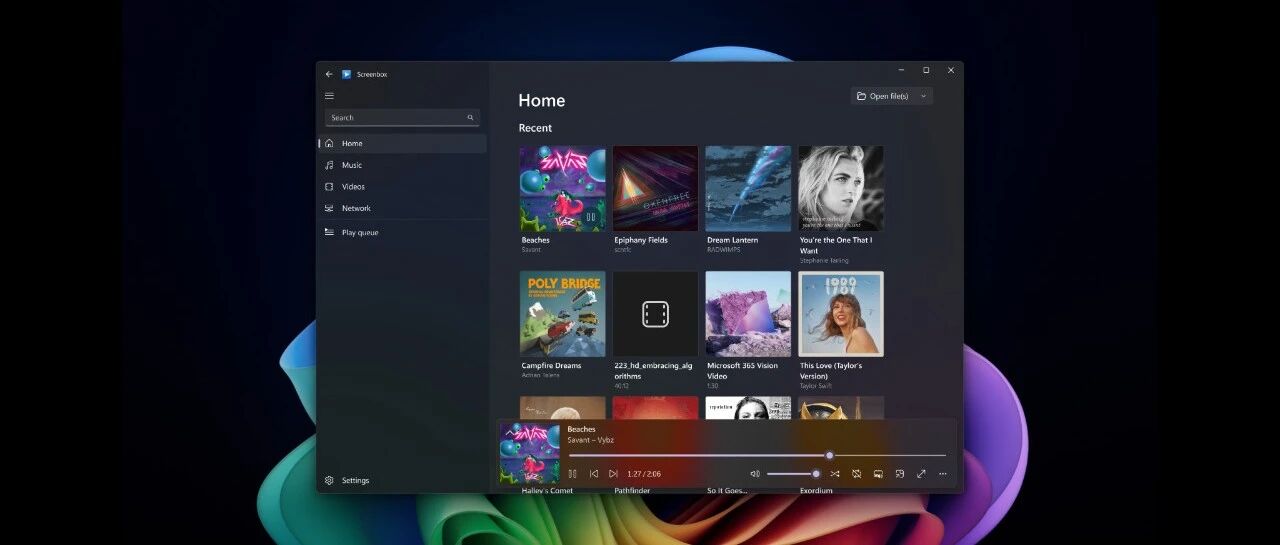Expand the Open file(s) dropdown chevron
The image size is (1280, 545).
[924, 96]
